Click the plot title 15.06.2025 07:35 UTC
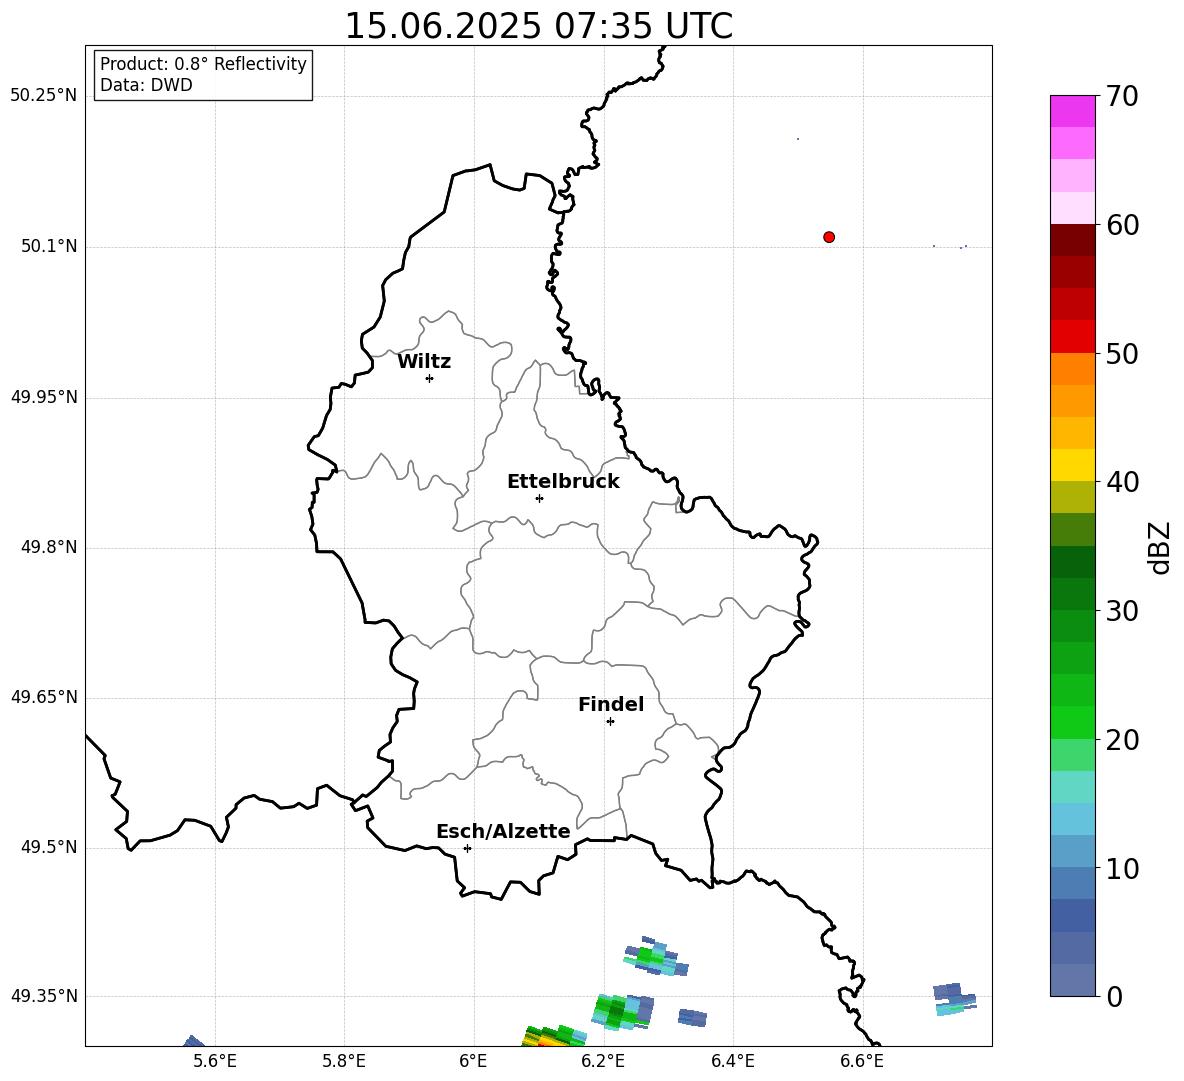This screenshot has width=1184, height=1081. click(538, 26)
